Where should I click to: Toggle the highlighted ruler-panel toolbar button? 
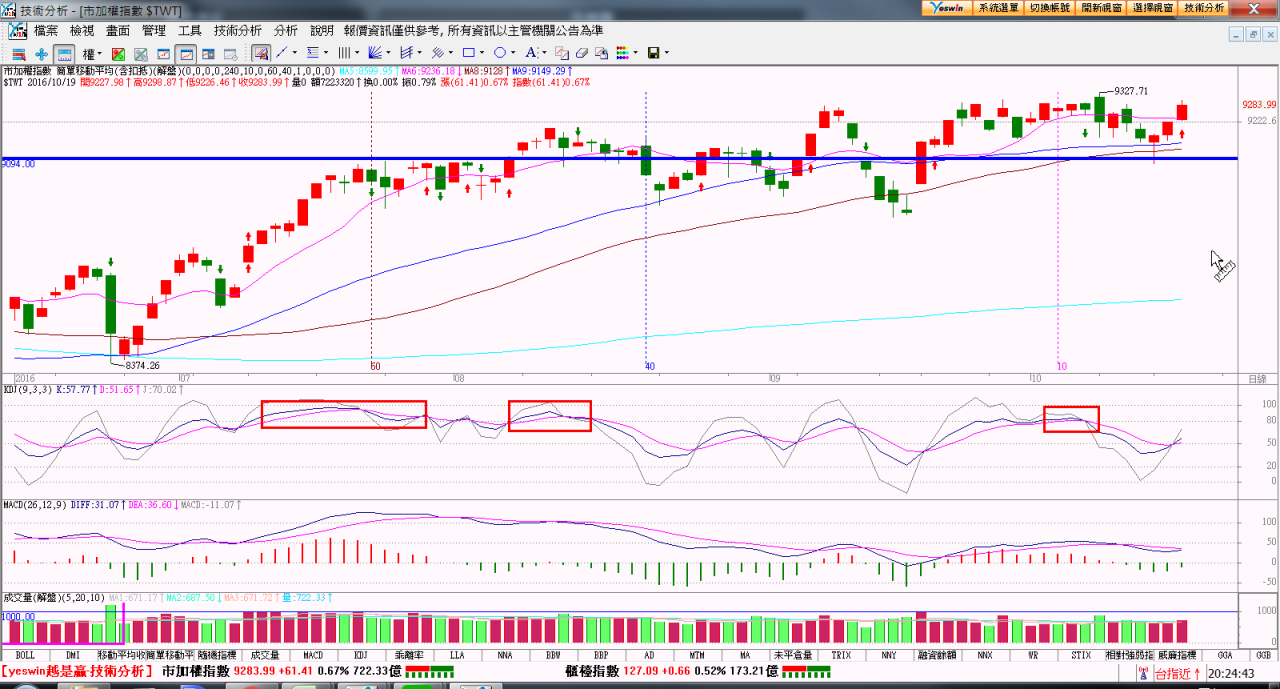[64, 53]
